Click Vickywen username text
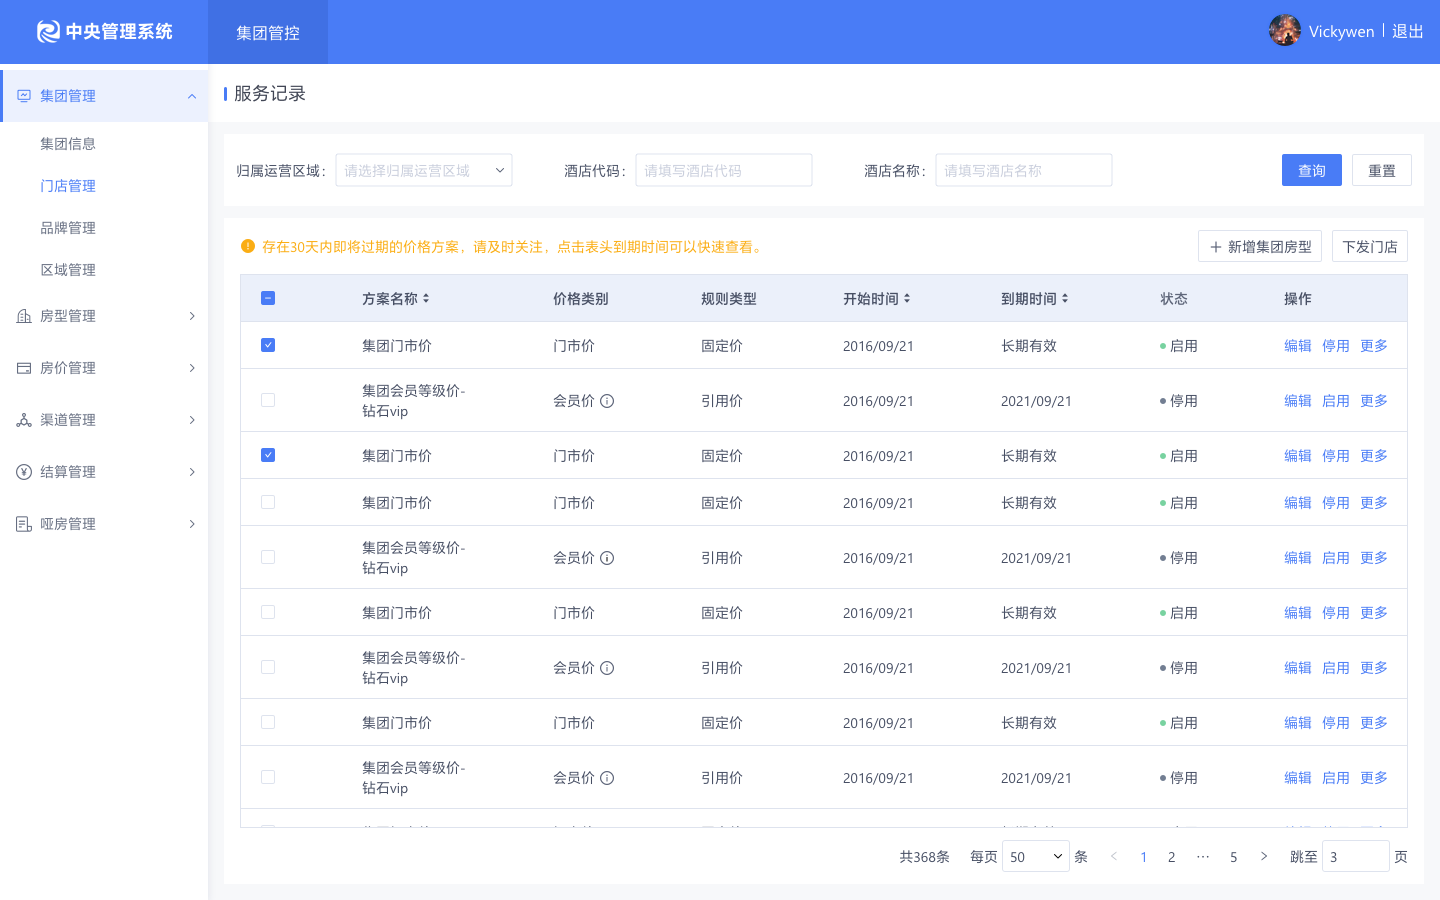This screenshot has height=900, width=1440. click(x=1341, y=31)
